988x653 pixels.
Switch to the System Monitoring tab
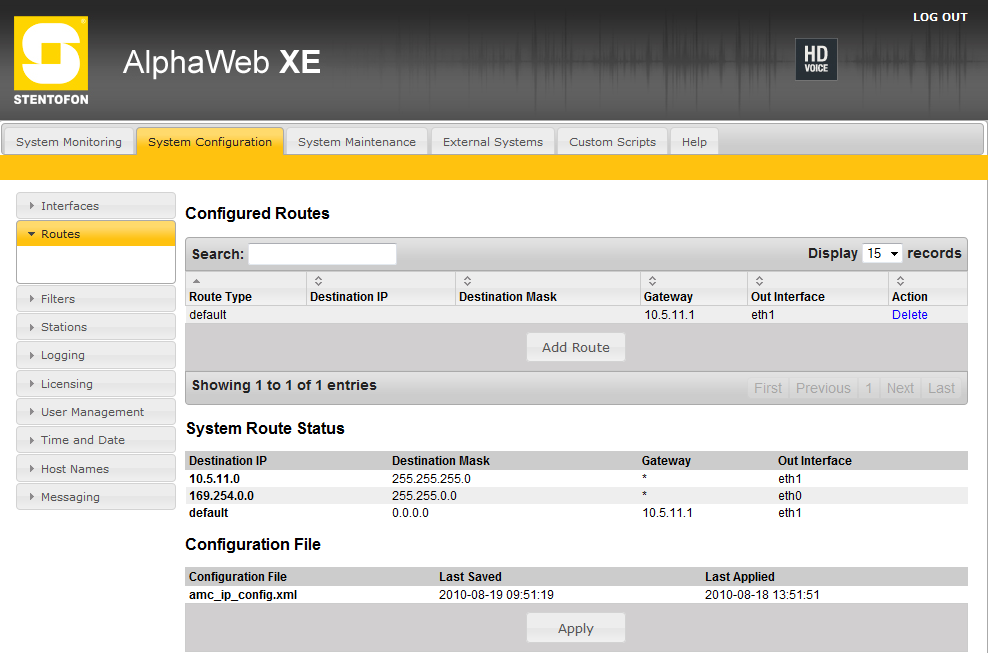point(69,142)
